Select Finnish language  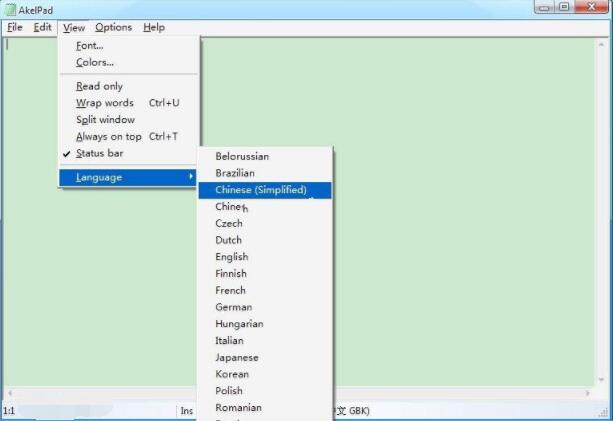[265, 274]
